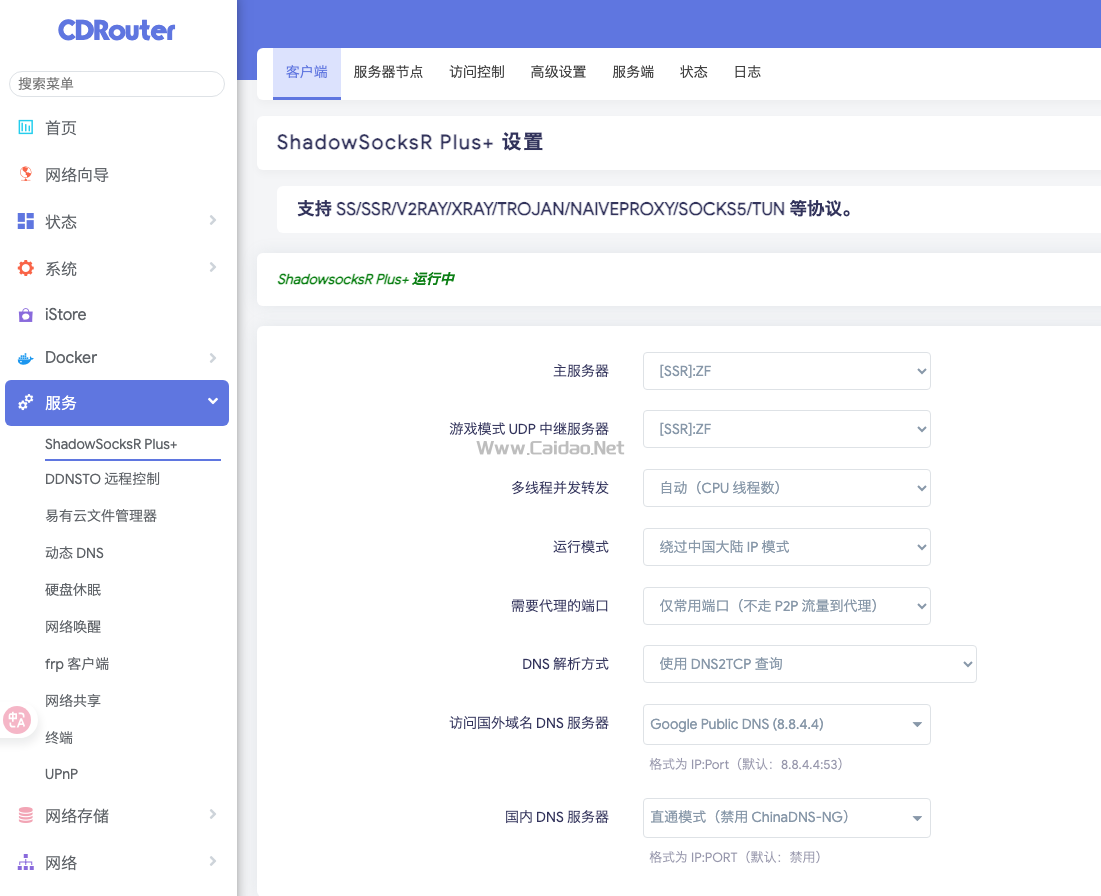Expand the 网络 sidebar menu chevron
1101x896 pixels.
(212, 861)
